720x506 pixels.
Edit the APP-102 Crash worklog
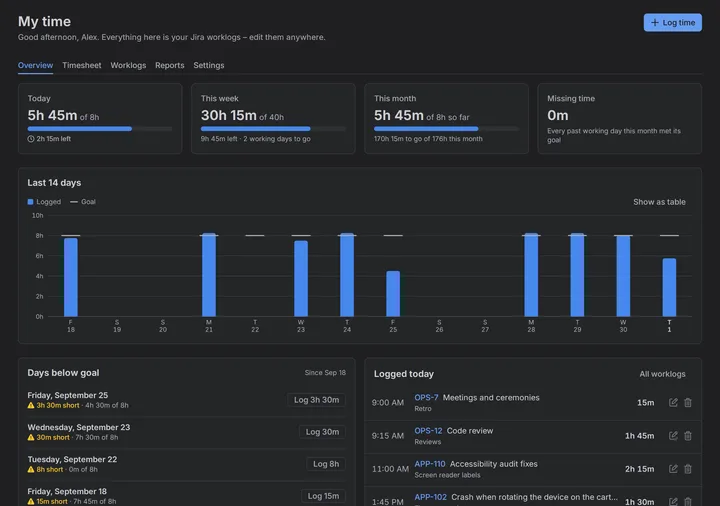(x=673, y=502)
